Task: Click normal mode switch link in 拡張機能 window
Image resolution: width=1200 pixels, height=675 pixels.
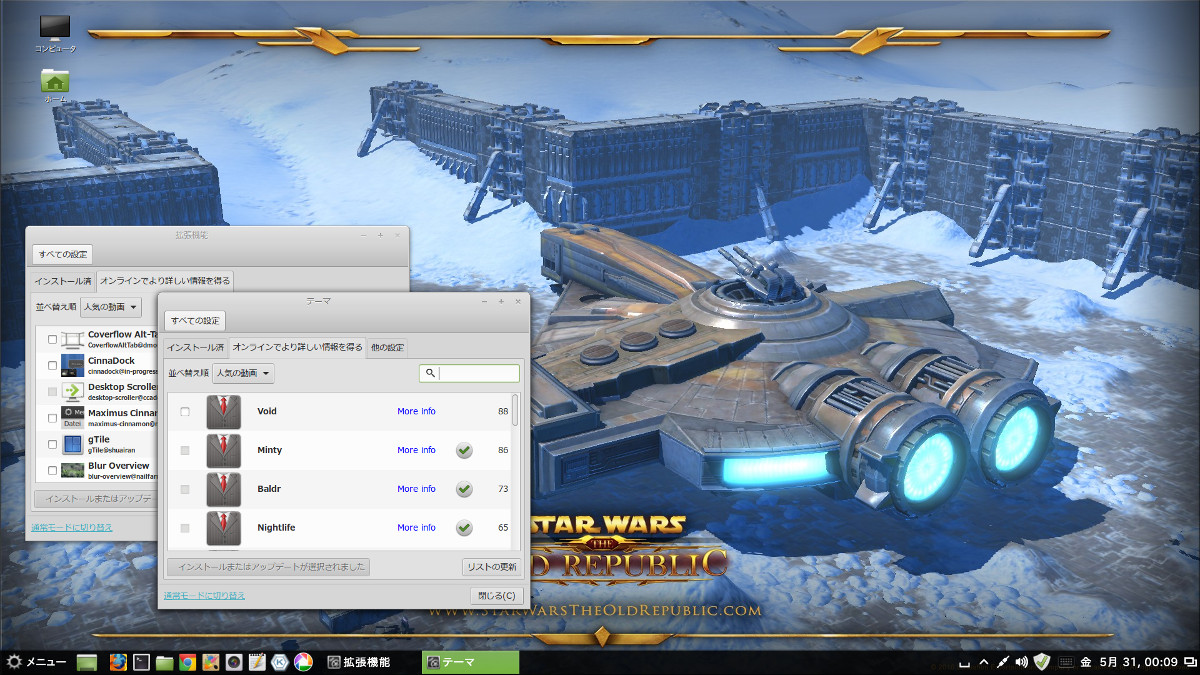Action: tap(71, 527)
